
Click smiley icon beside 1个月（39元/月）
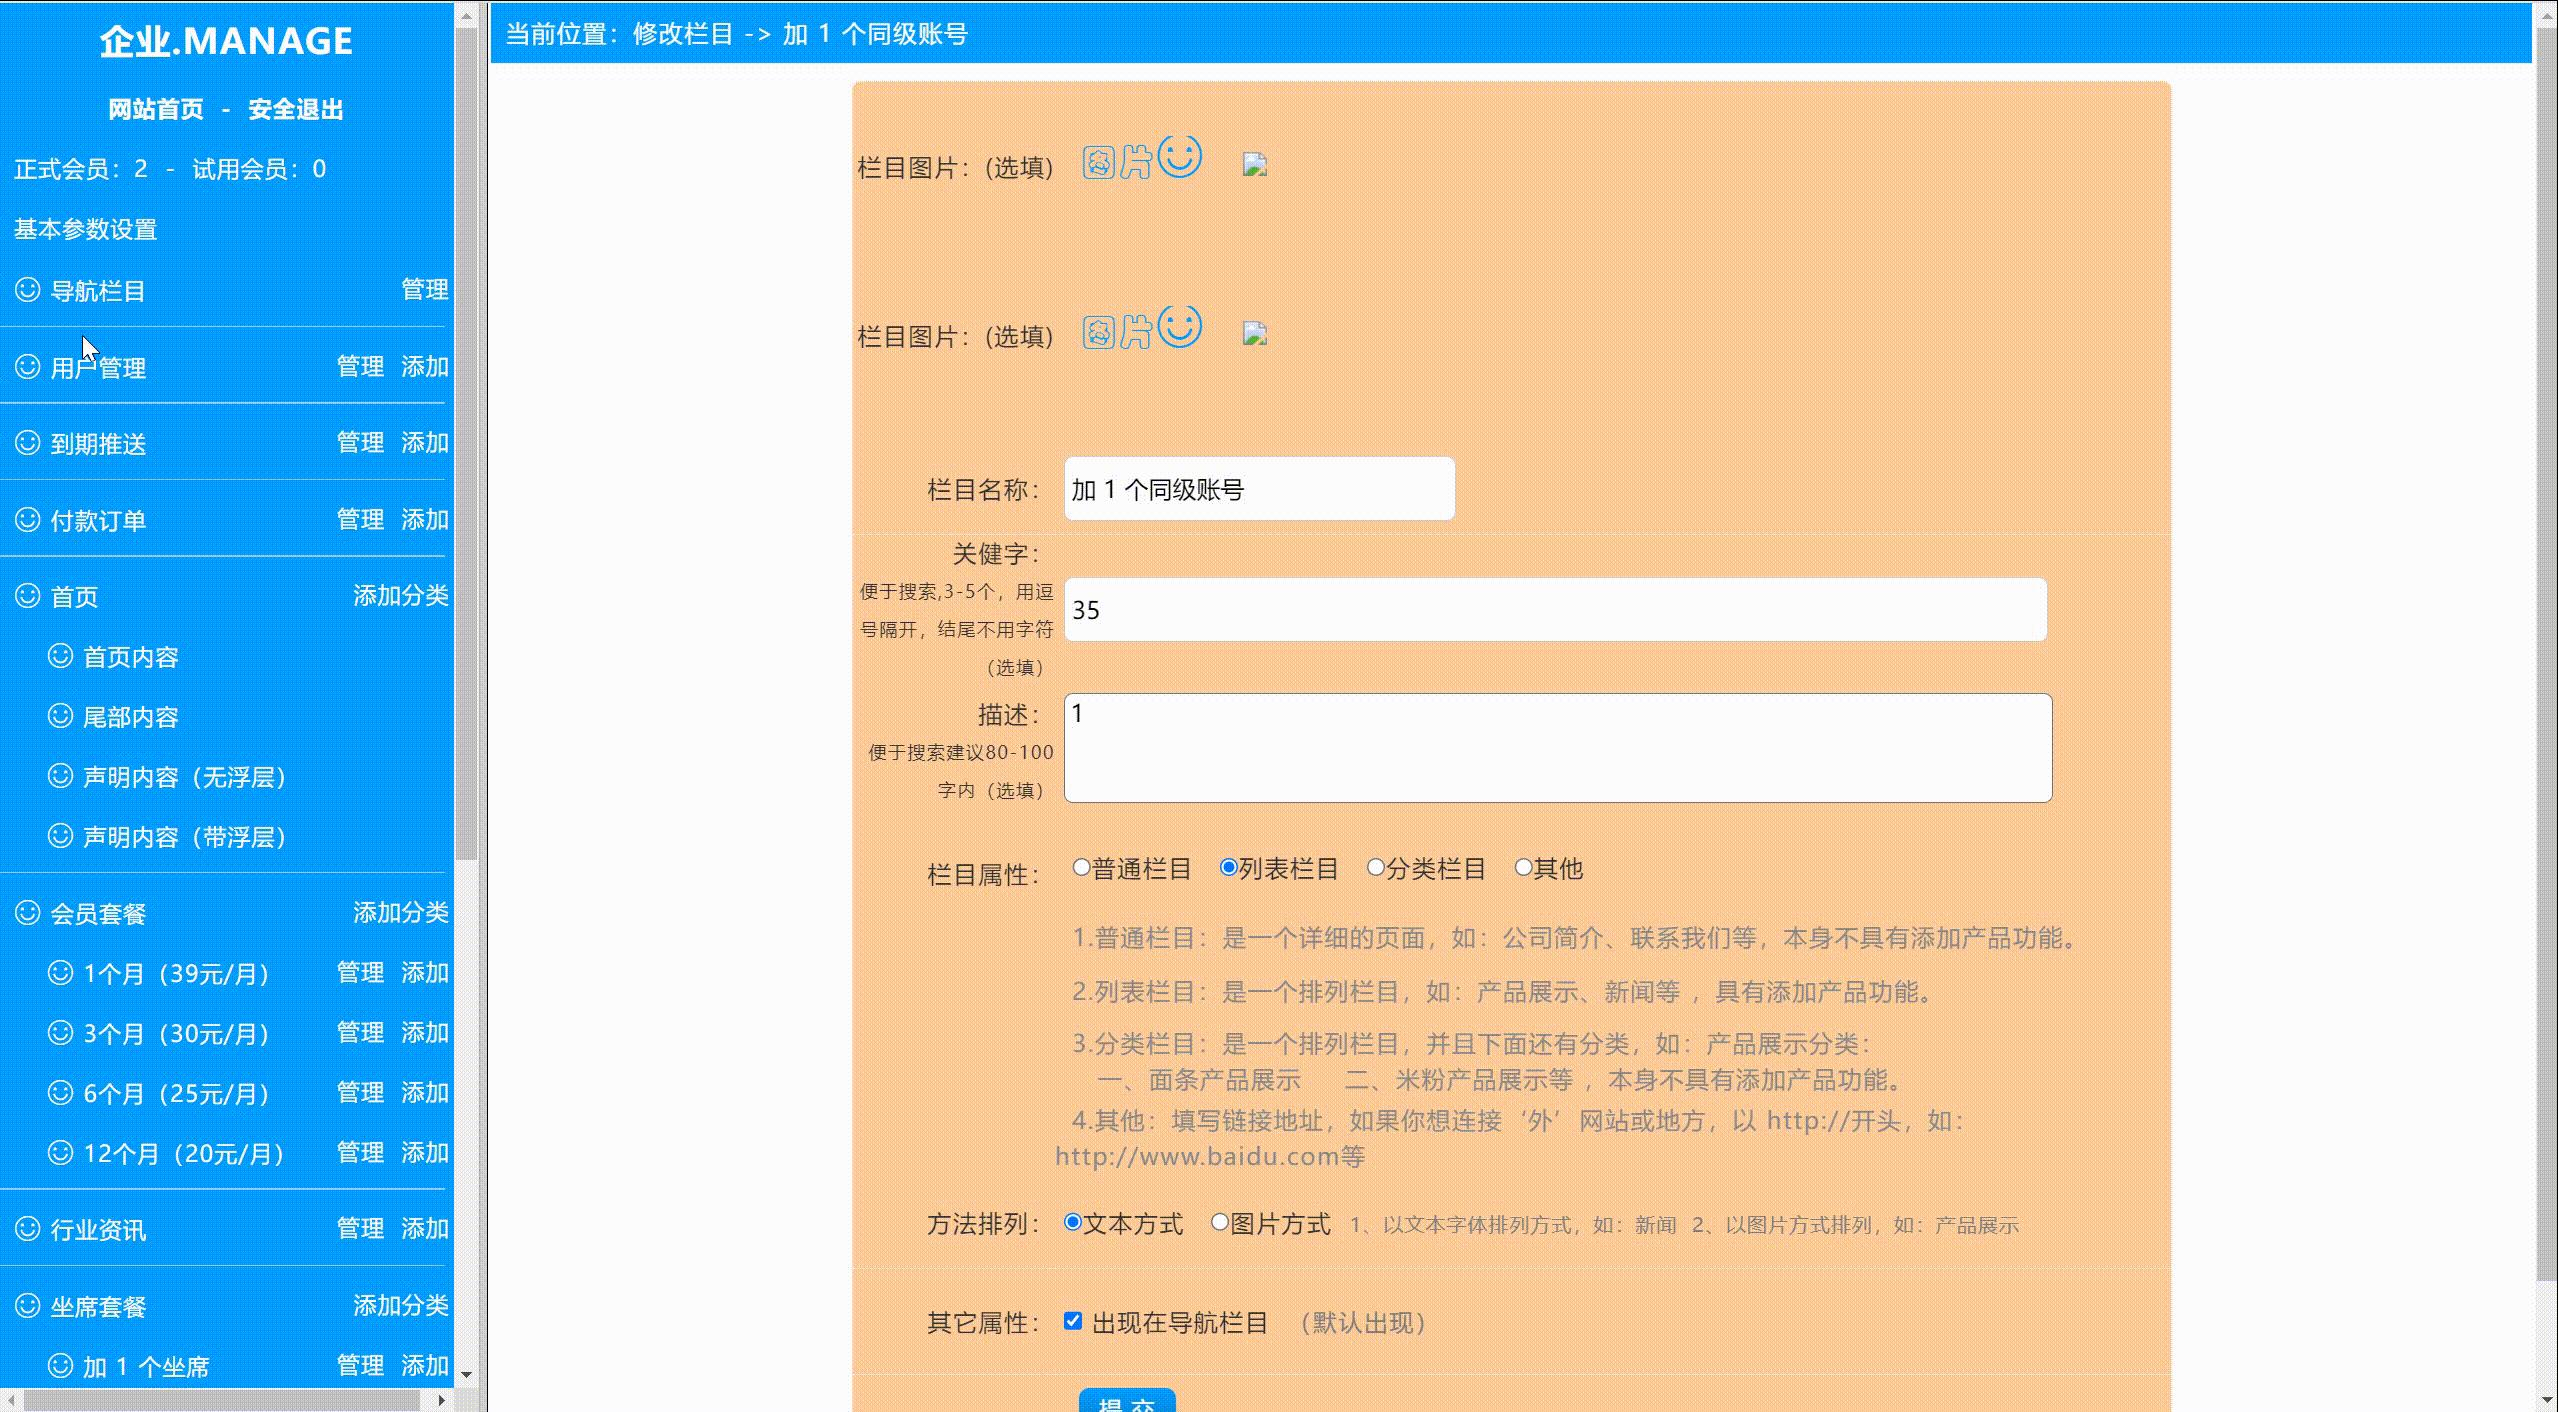(61, 973)
